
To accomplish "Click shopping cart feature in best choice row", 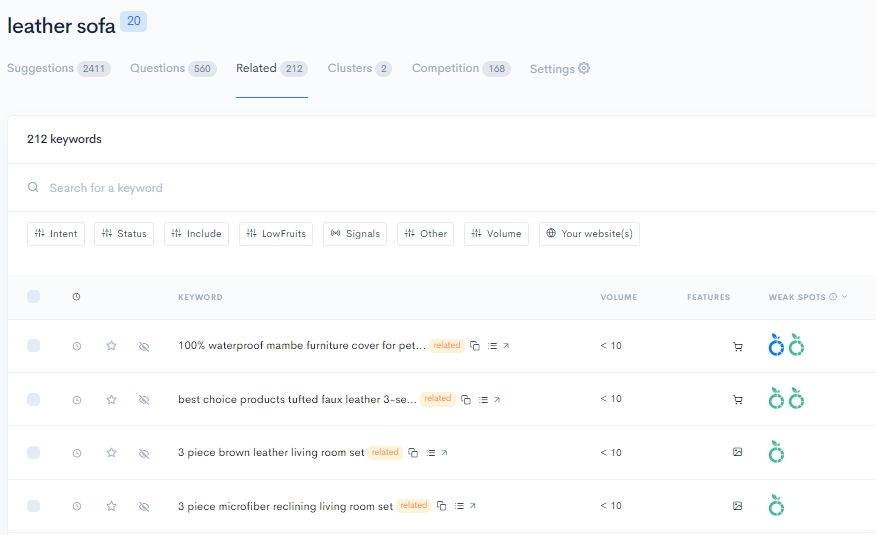I will point(737,399).
